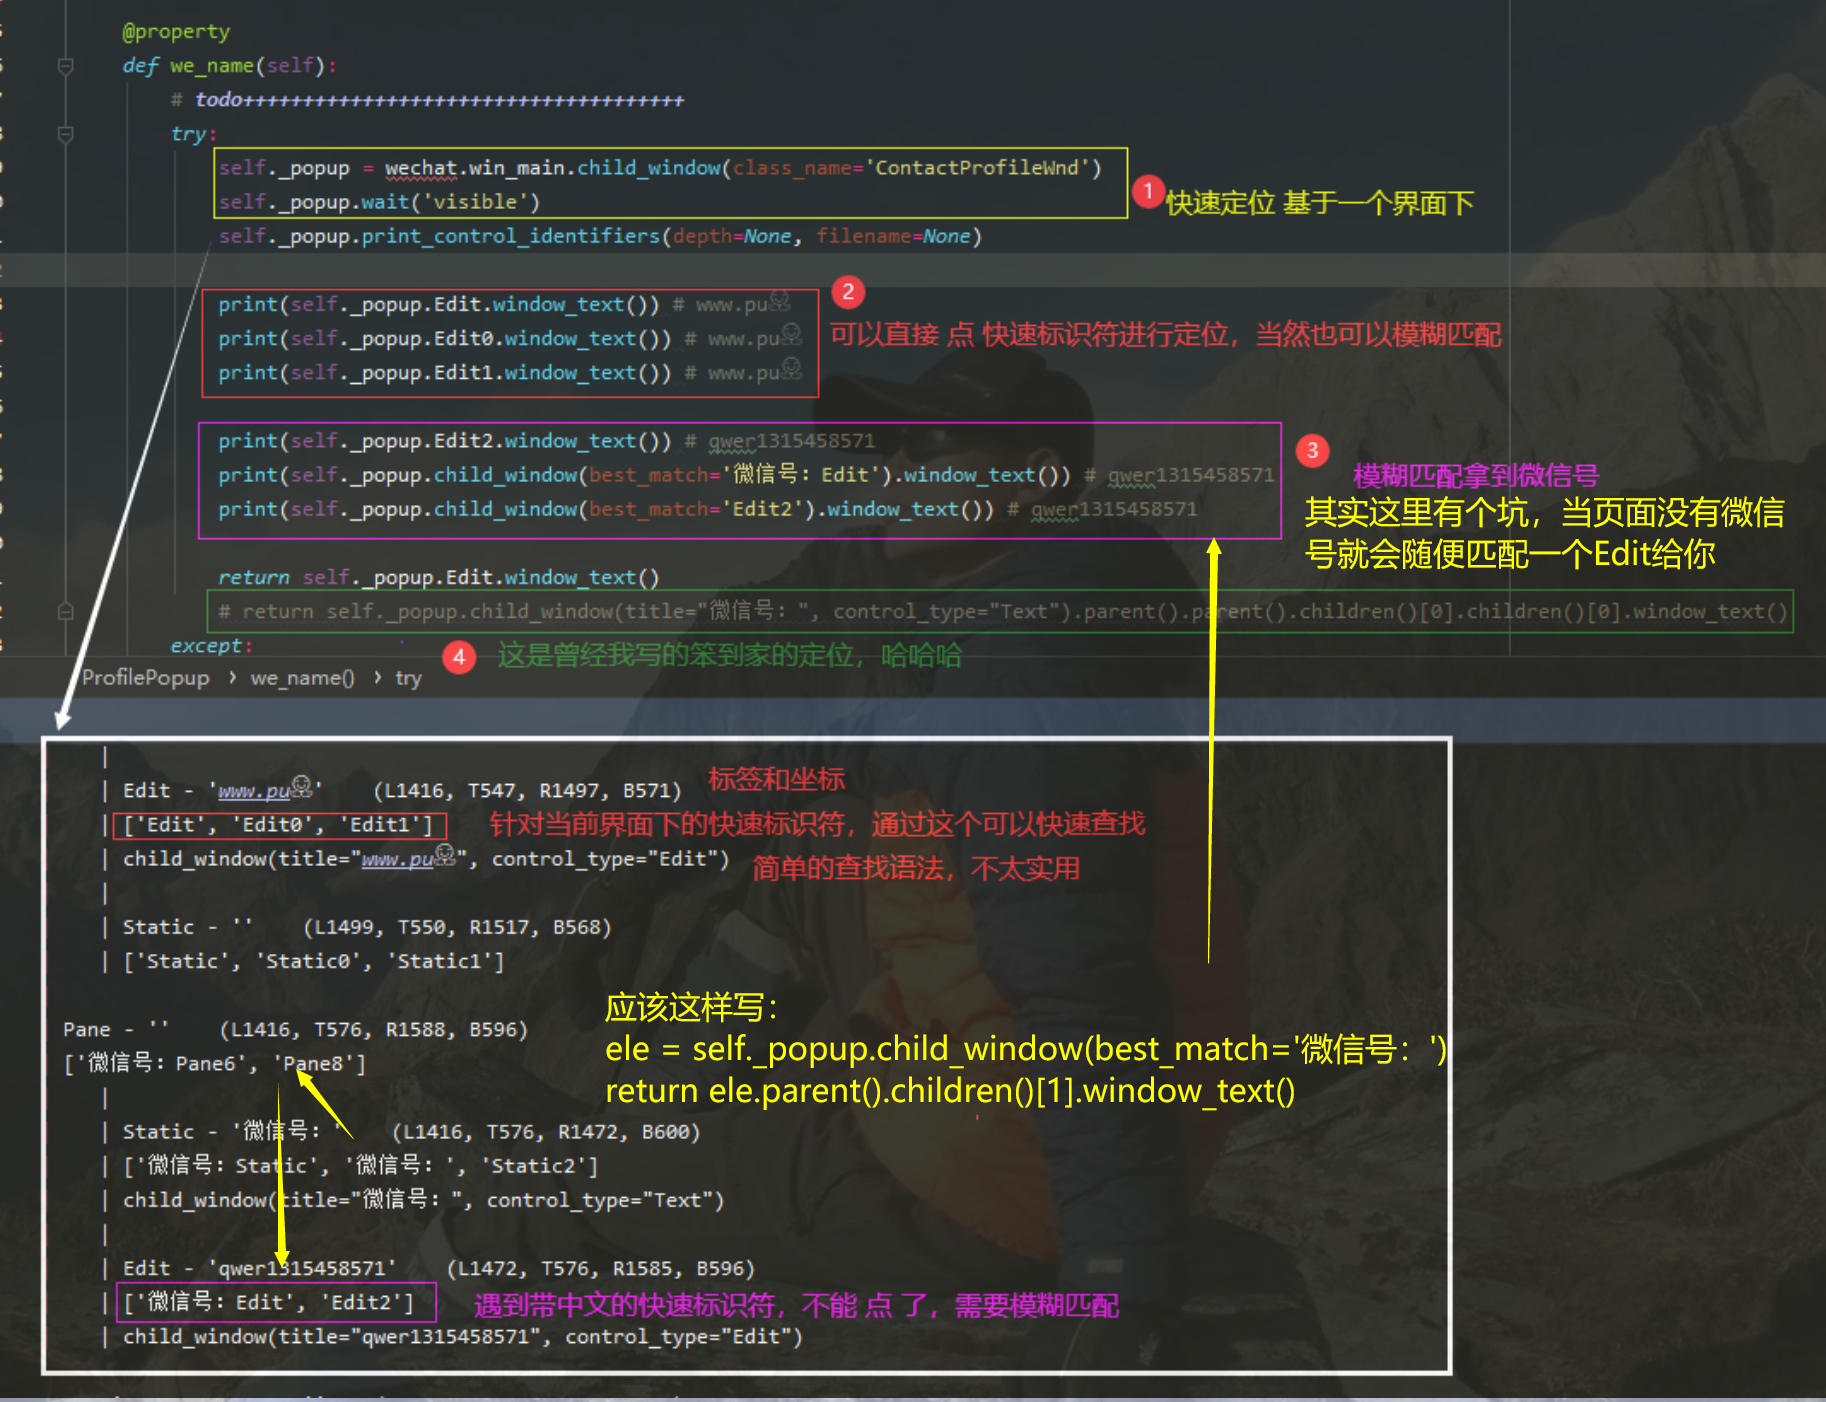Select we_name() in the breadcrumb bar
Screen dimensions: 1826x1402
click(302, 677)
